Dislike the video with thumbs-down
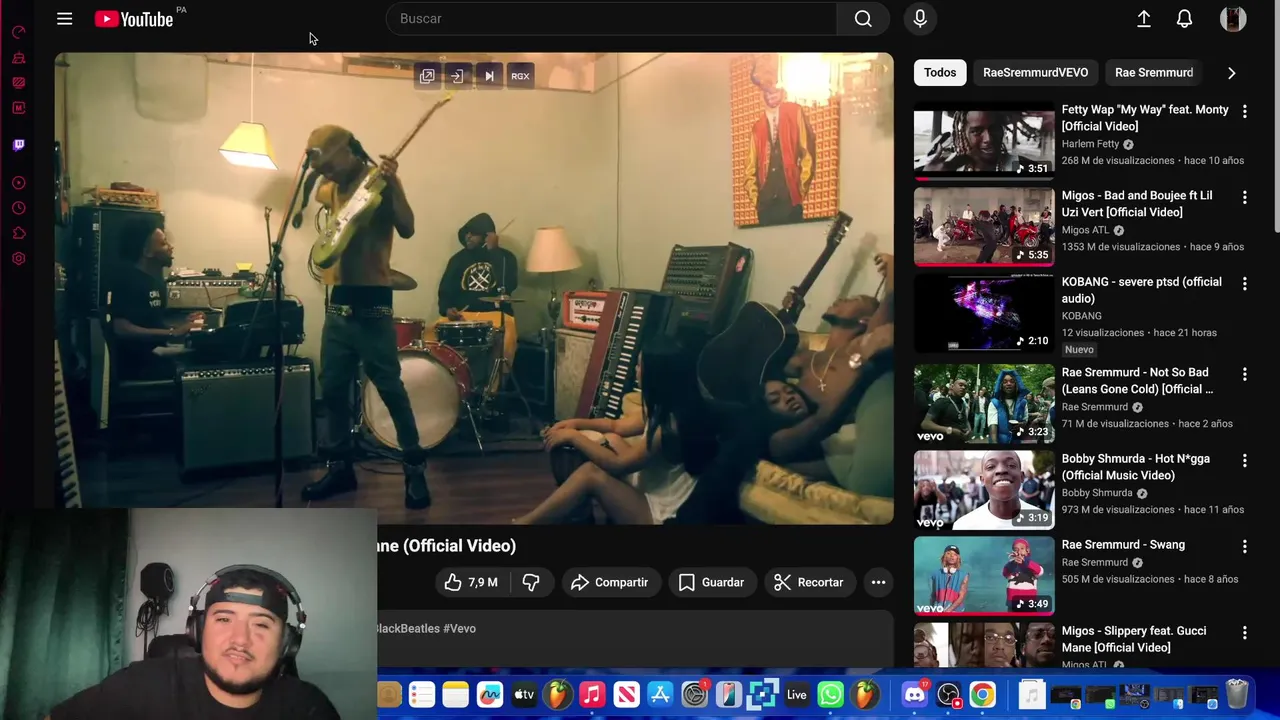 coord(531,582)
